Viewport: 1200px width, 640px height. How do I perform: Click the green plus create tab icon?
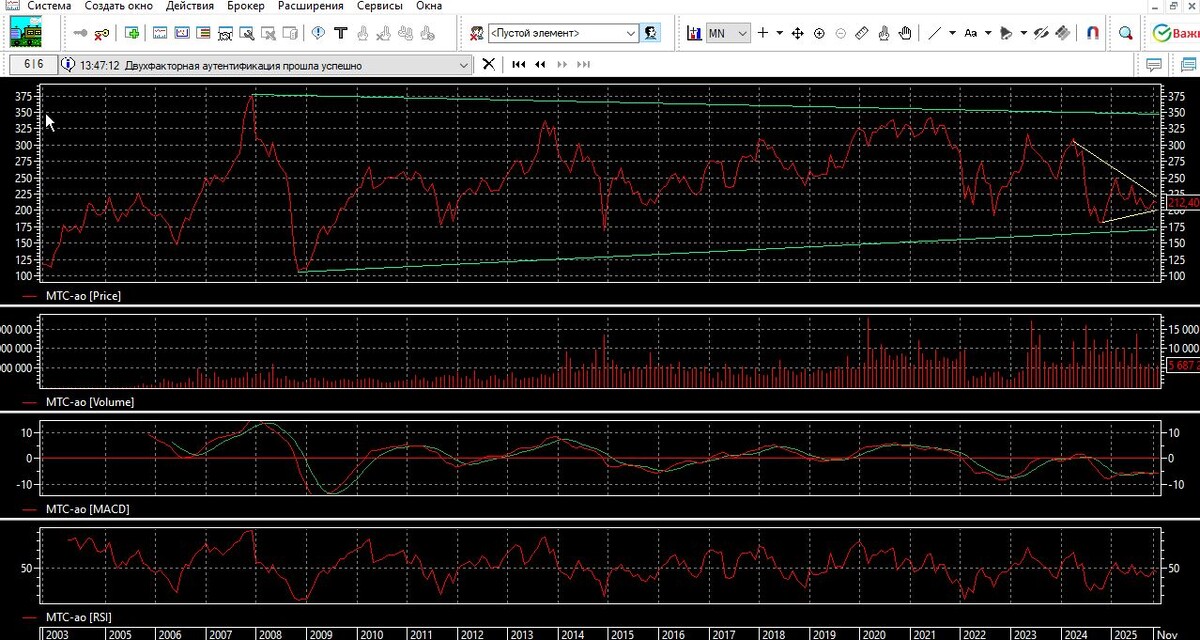132,33
